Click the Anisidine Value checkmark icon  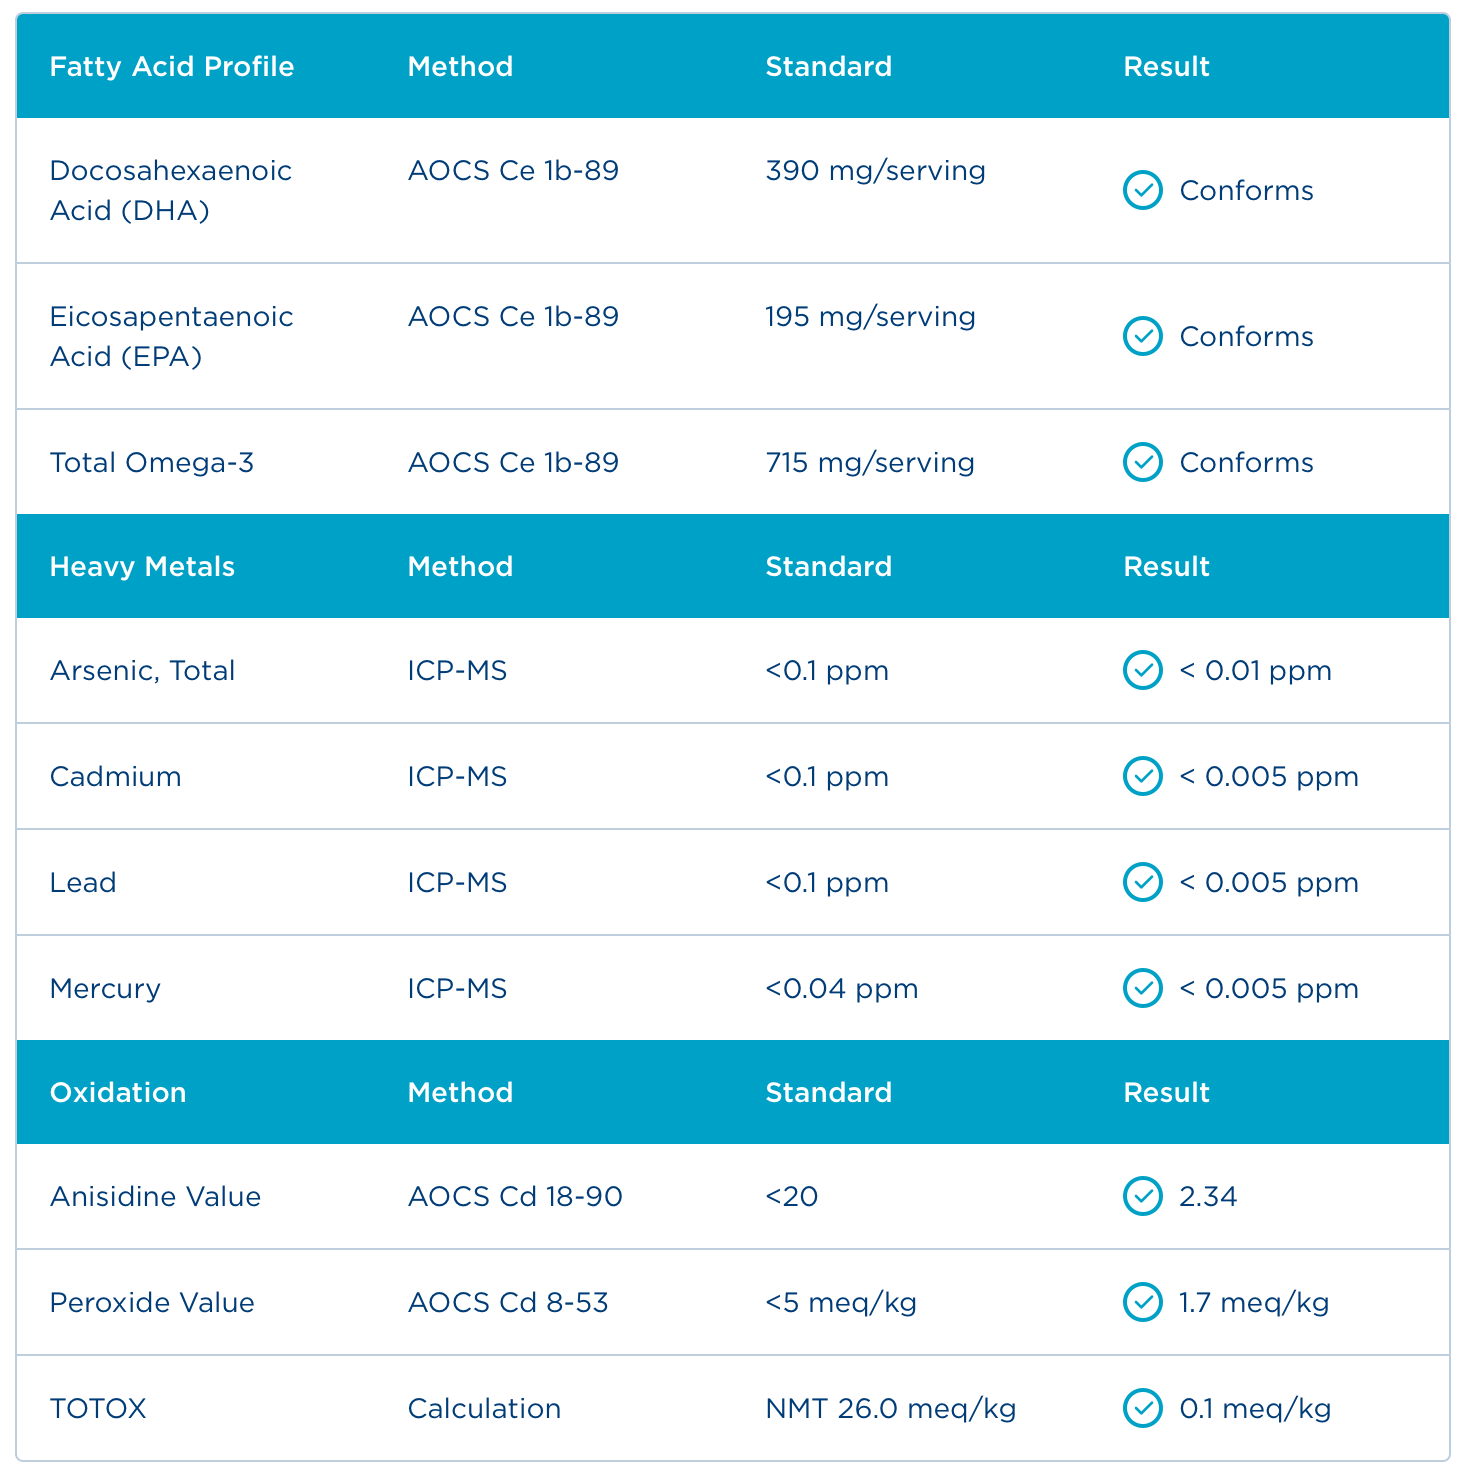coord(1142,1196)
